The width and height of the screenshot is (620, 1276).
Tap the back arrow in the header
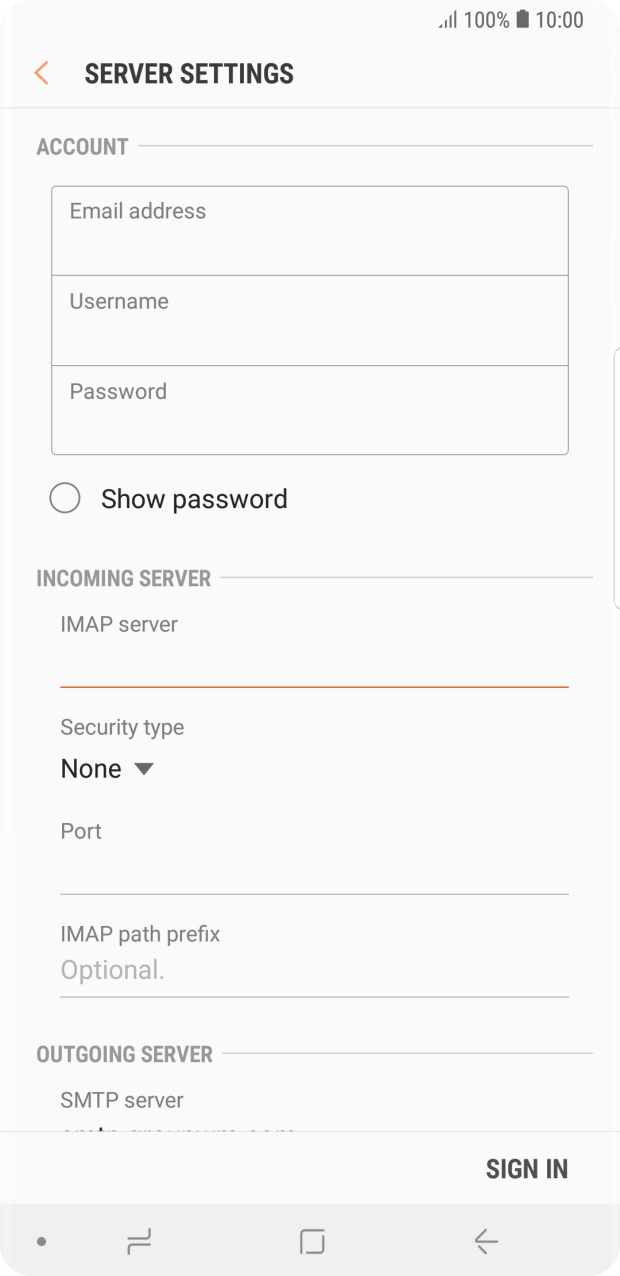click(x=40, y=73)
